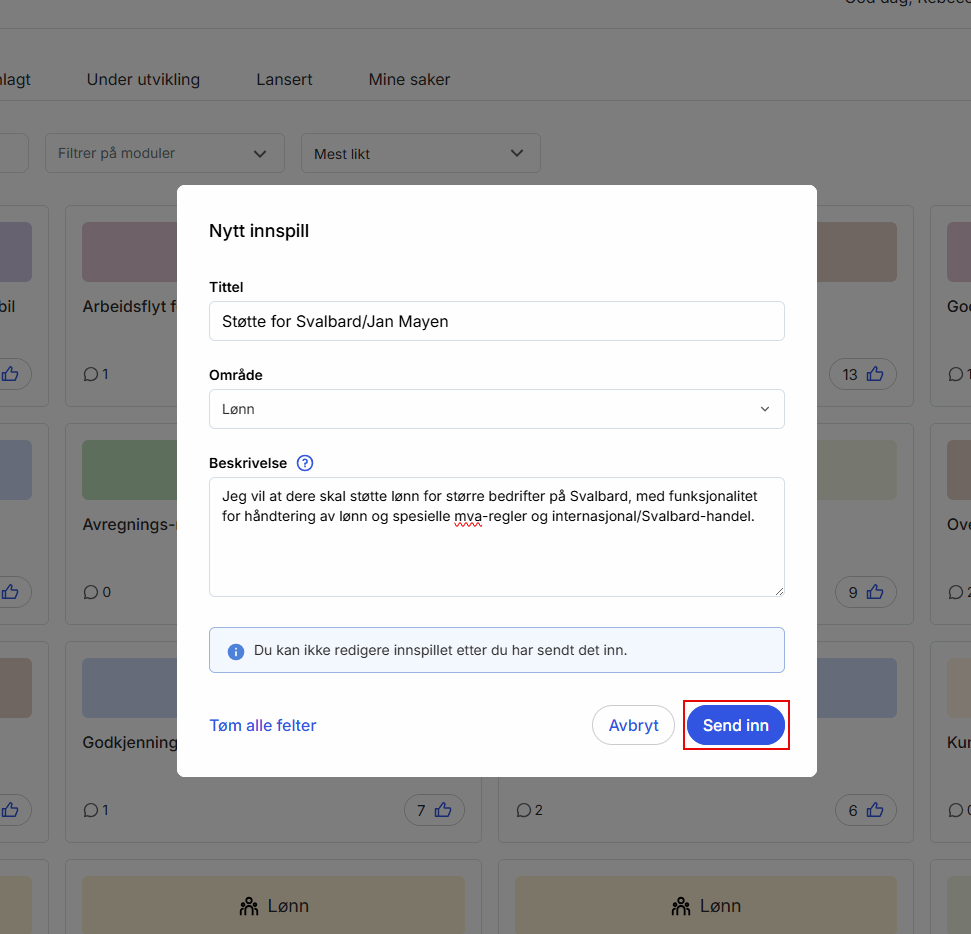Click the thumbs-up on the 7-vote card

(x=443, y=810)
